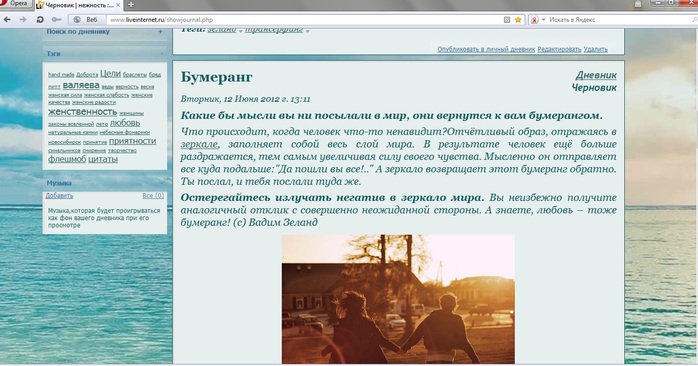Click 'Опубликовать в личный дневник' link
The image size is (698, 366).
(486, 49)
